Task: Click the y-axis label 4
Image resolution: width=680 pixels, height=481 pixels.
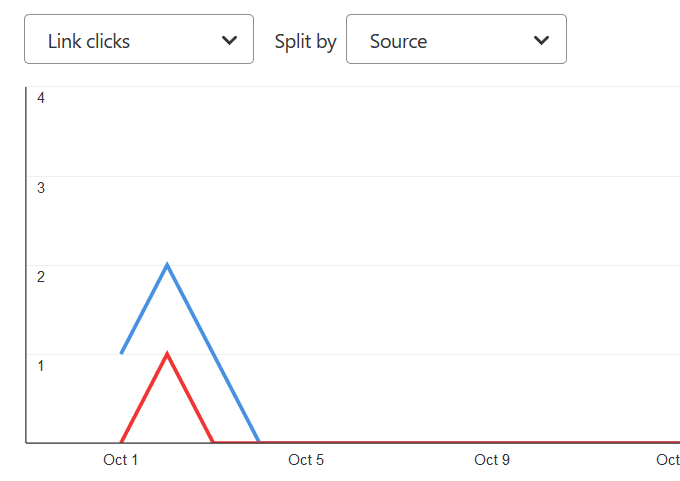Action: click(41, 98)
